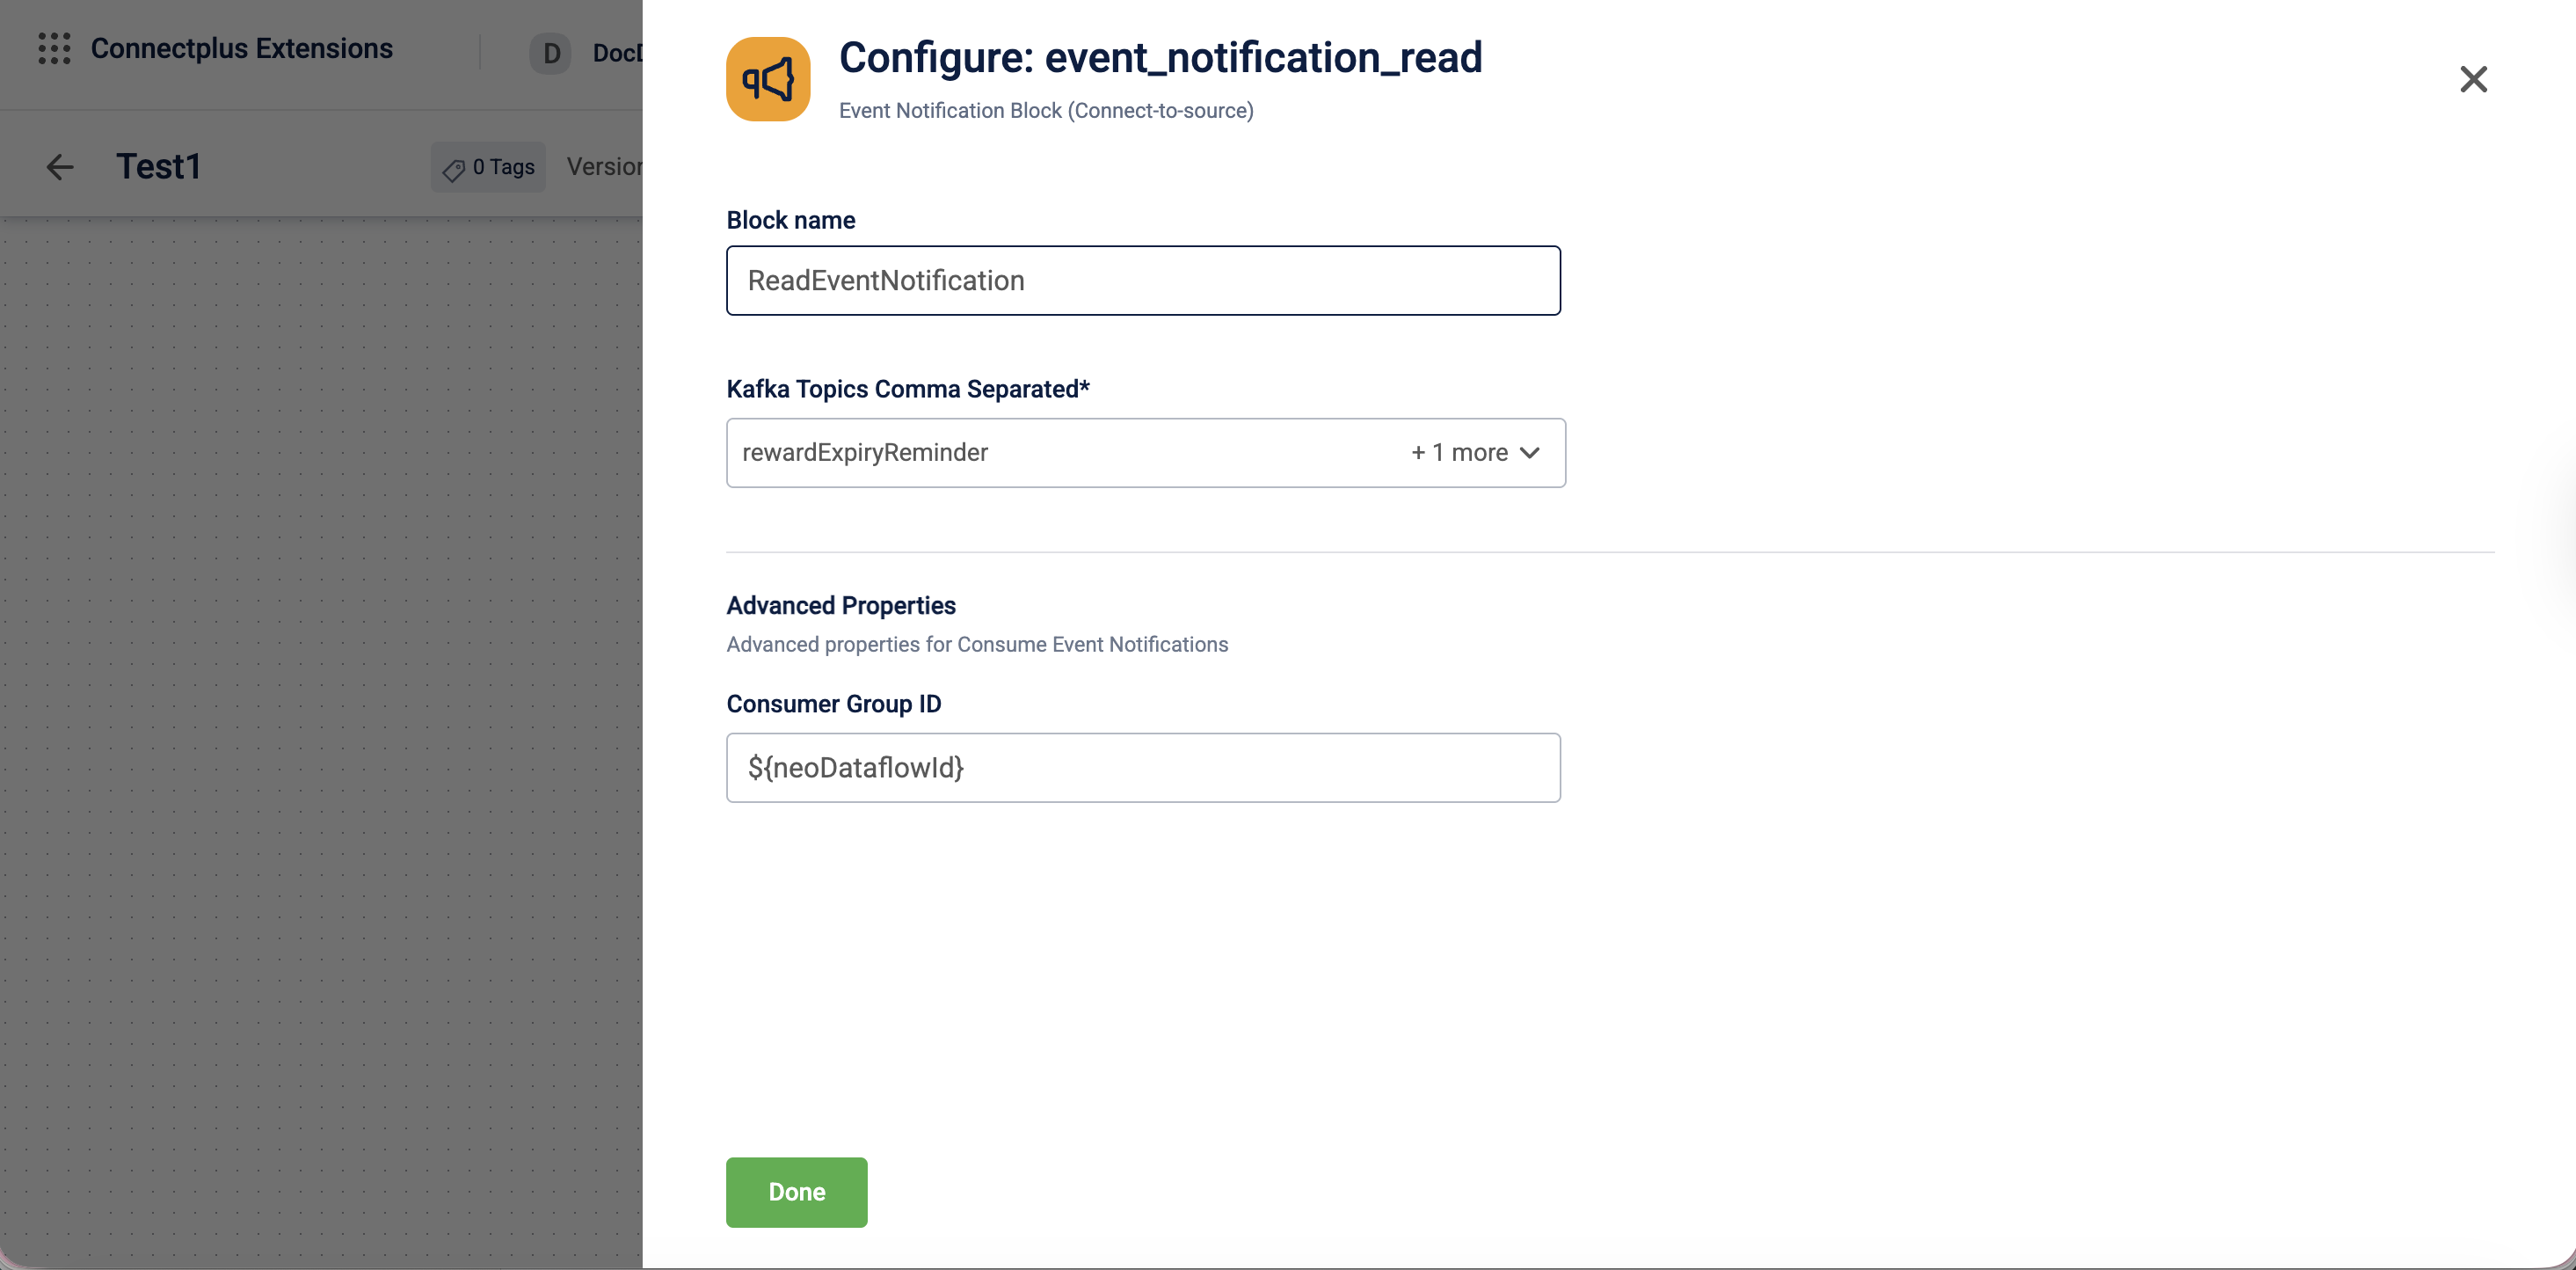Expand the Kafka topics dropdown chevron
This screenshot has height=1270, width=2576.
pos(1529,453)
